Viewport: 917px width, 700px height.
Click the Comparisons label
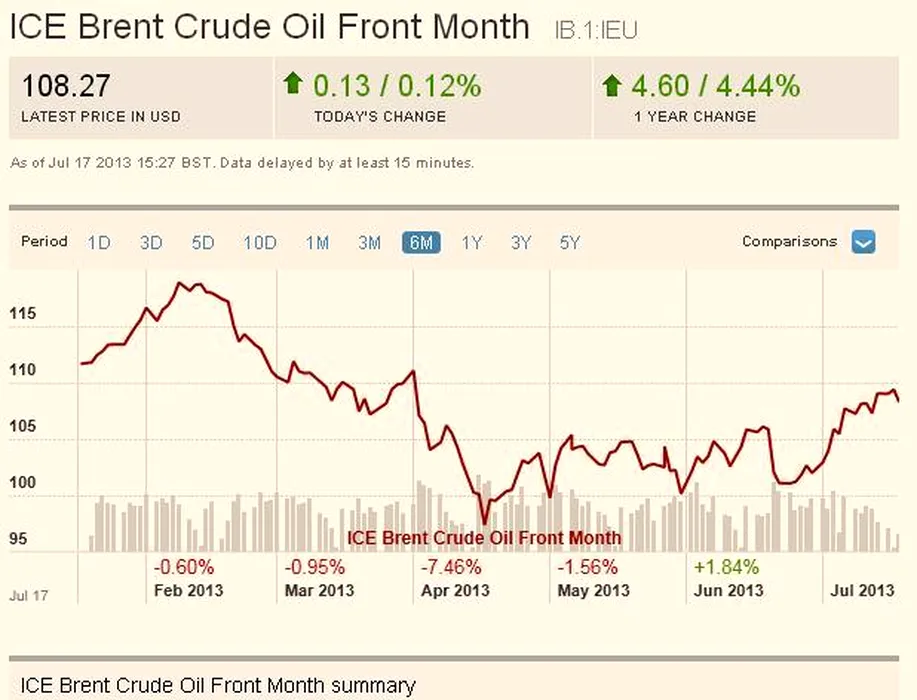point(789,241)
